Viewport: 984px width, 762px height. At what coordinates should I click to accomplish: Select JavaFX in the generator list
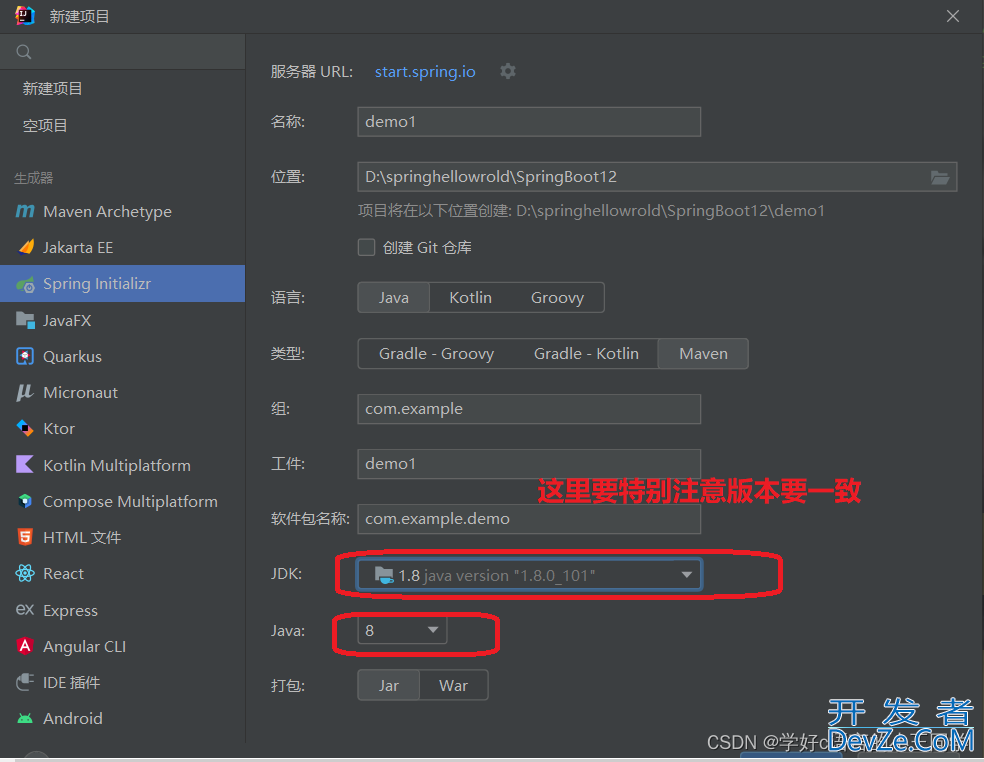[x=122, y=320]
